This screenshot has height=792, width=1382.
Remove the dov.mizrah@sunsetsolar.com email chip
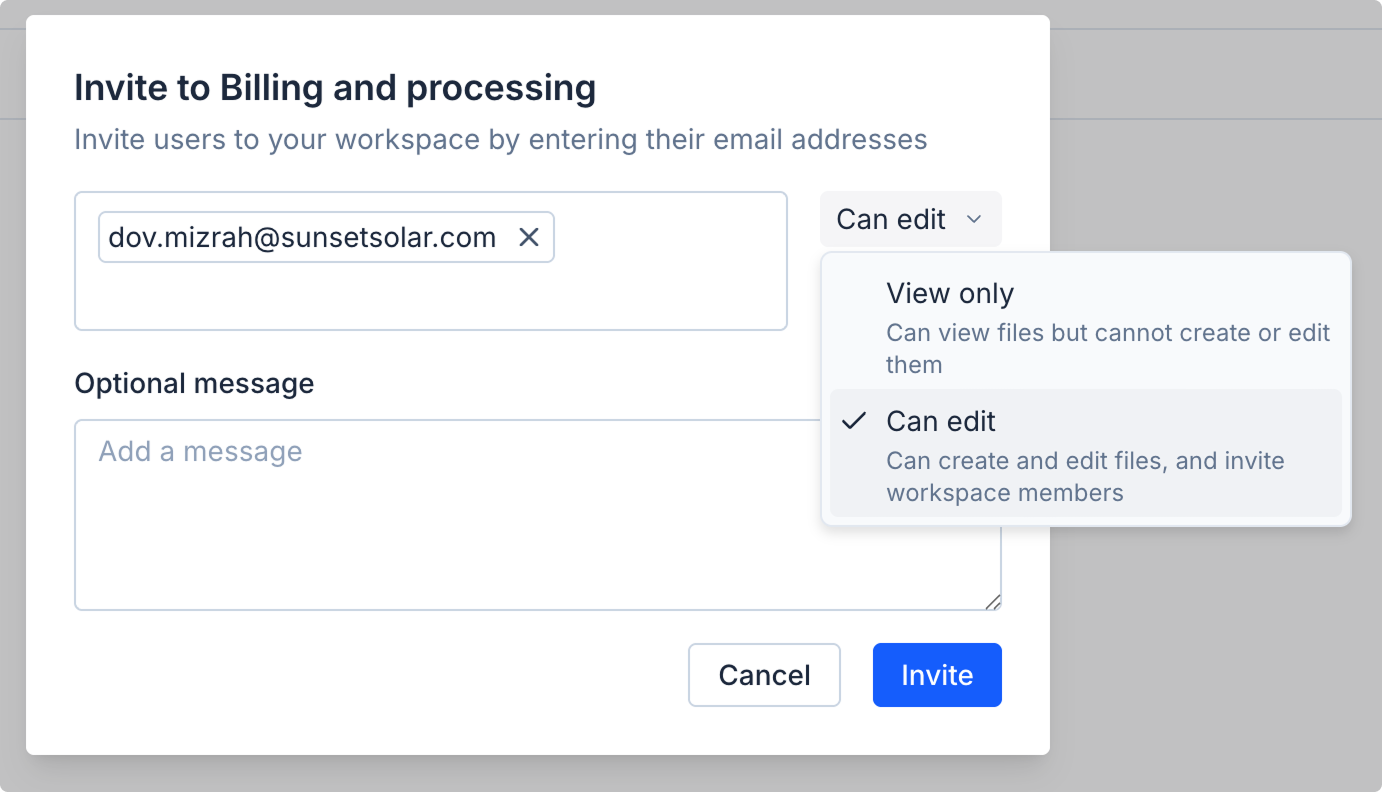(529, 237)
